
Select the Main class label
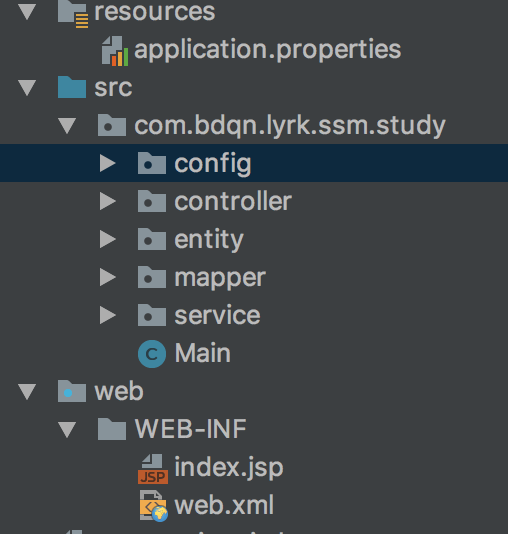click(203, 353)
